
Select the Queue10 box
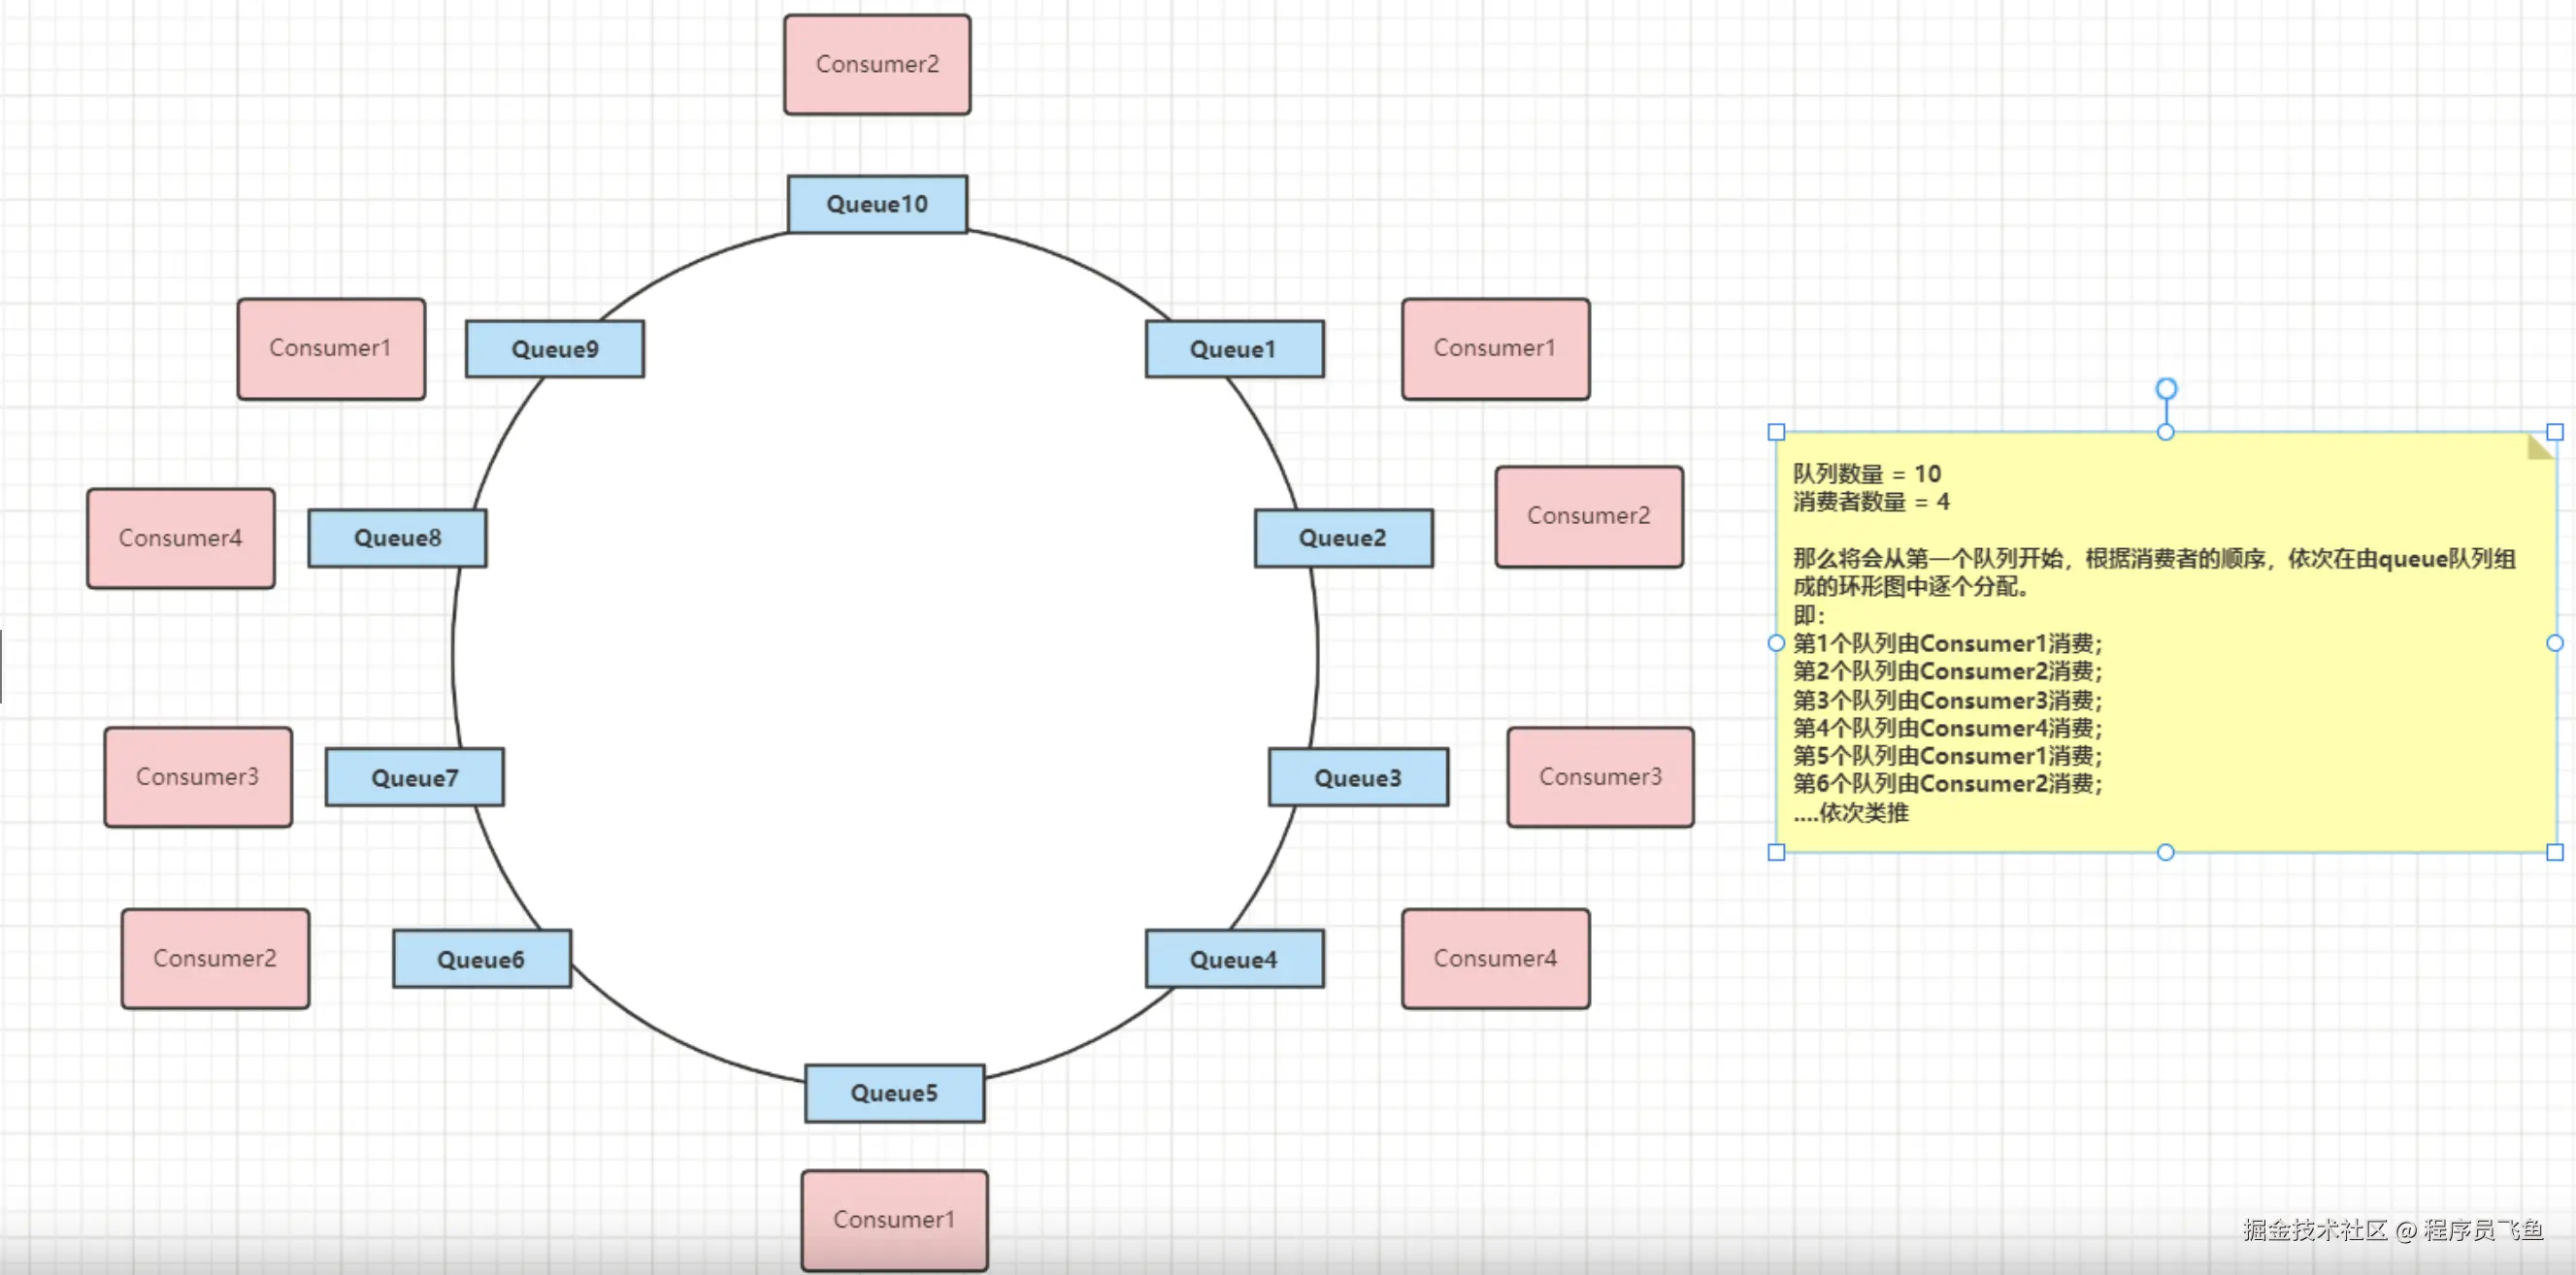(877, 204)
